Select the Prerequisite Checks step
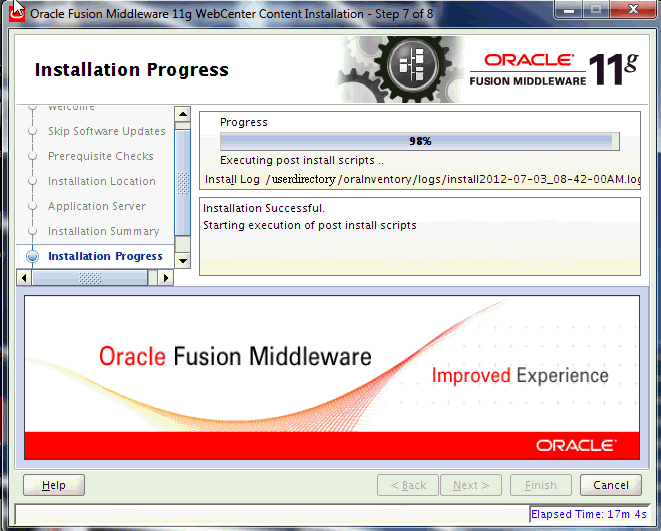Image resolution: width=661 pixels, height=531 pixels. (100, 156)
